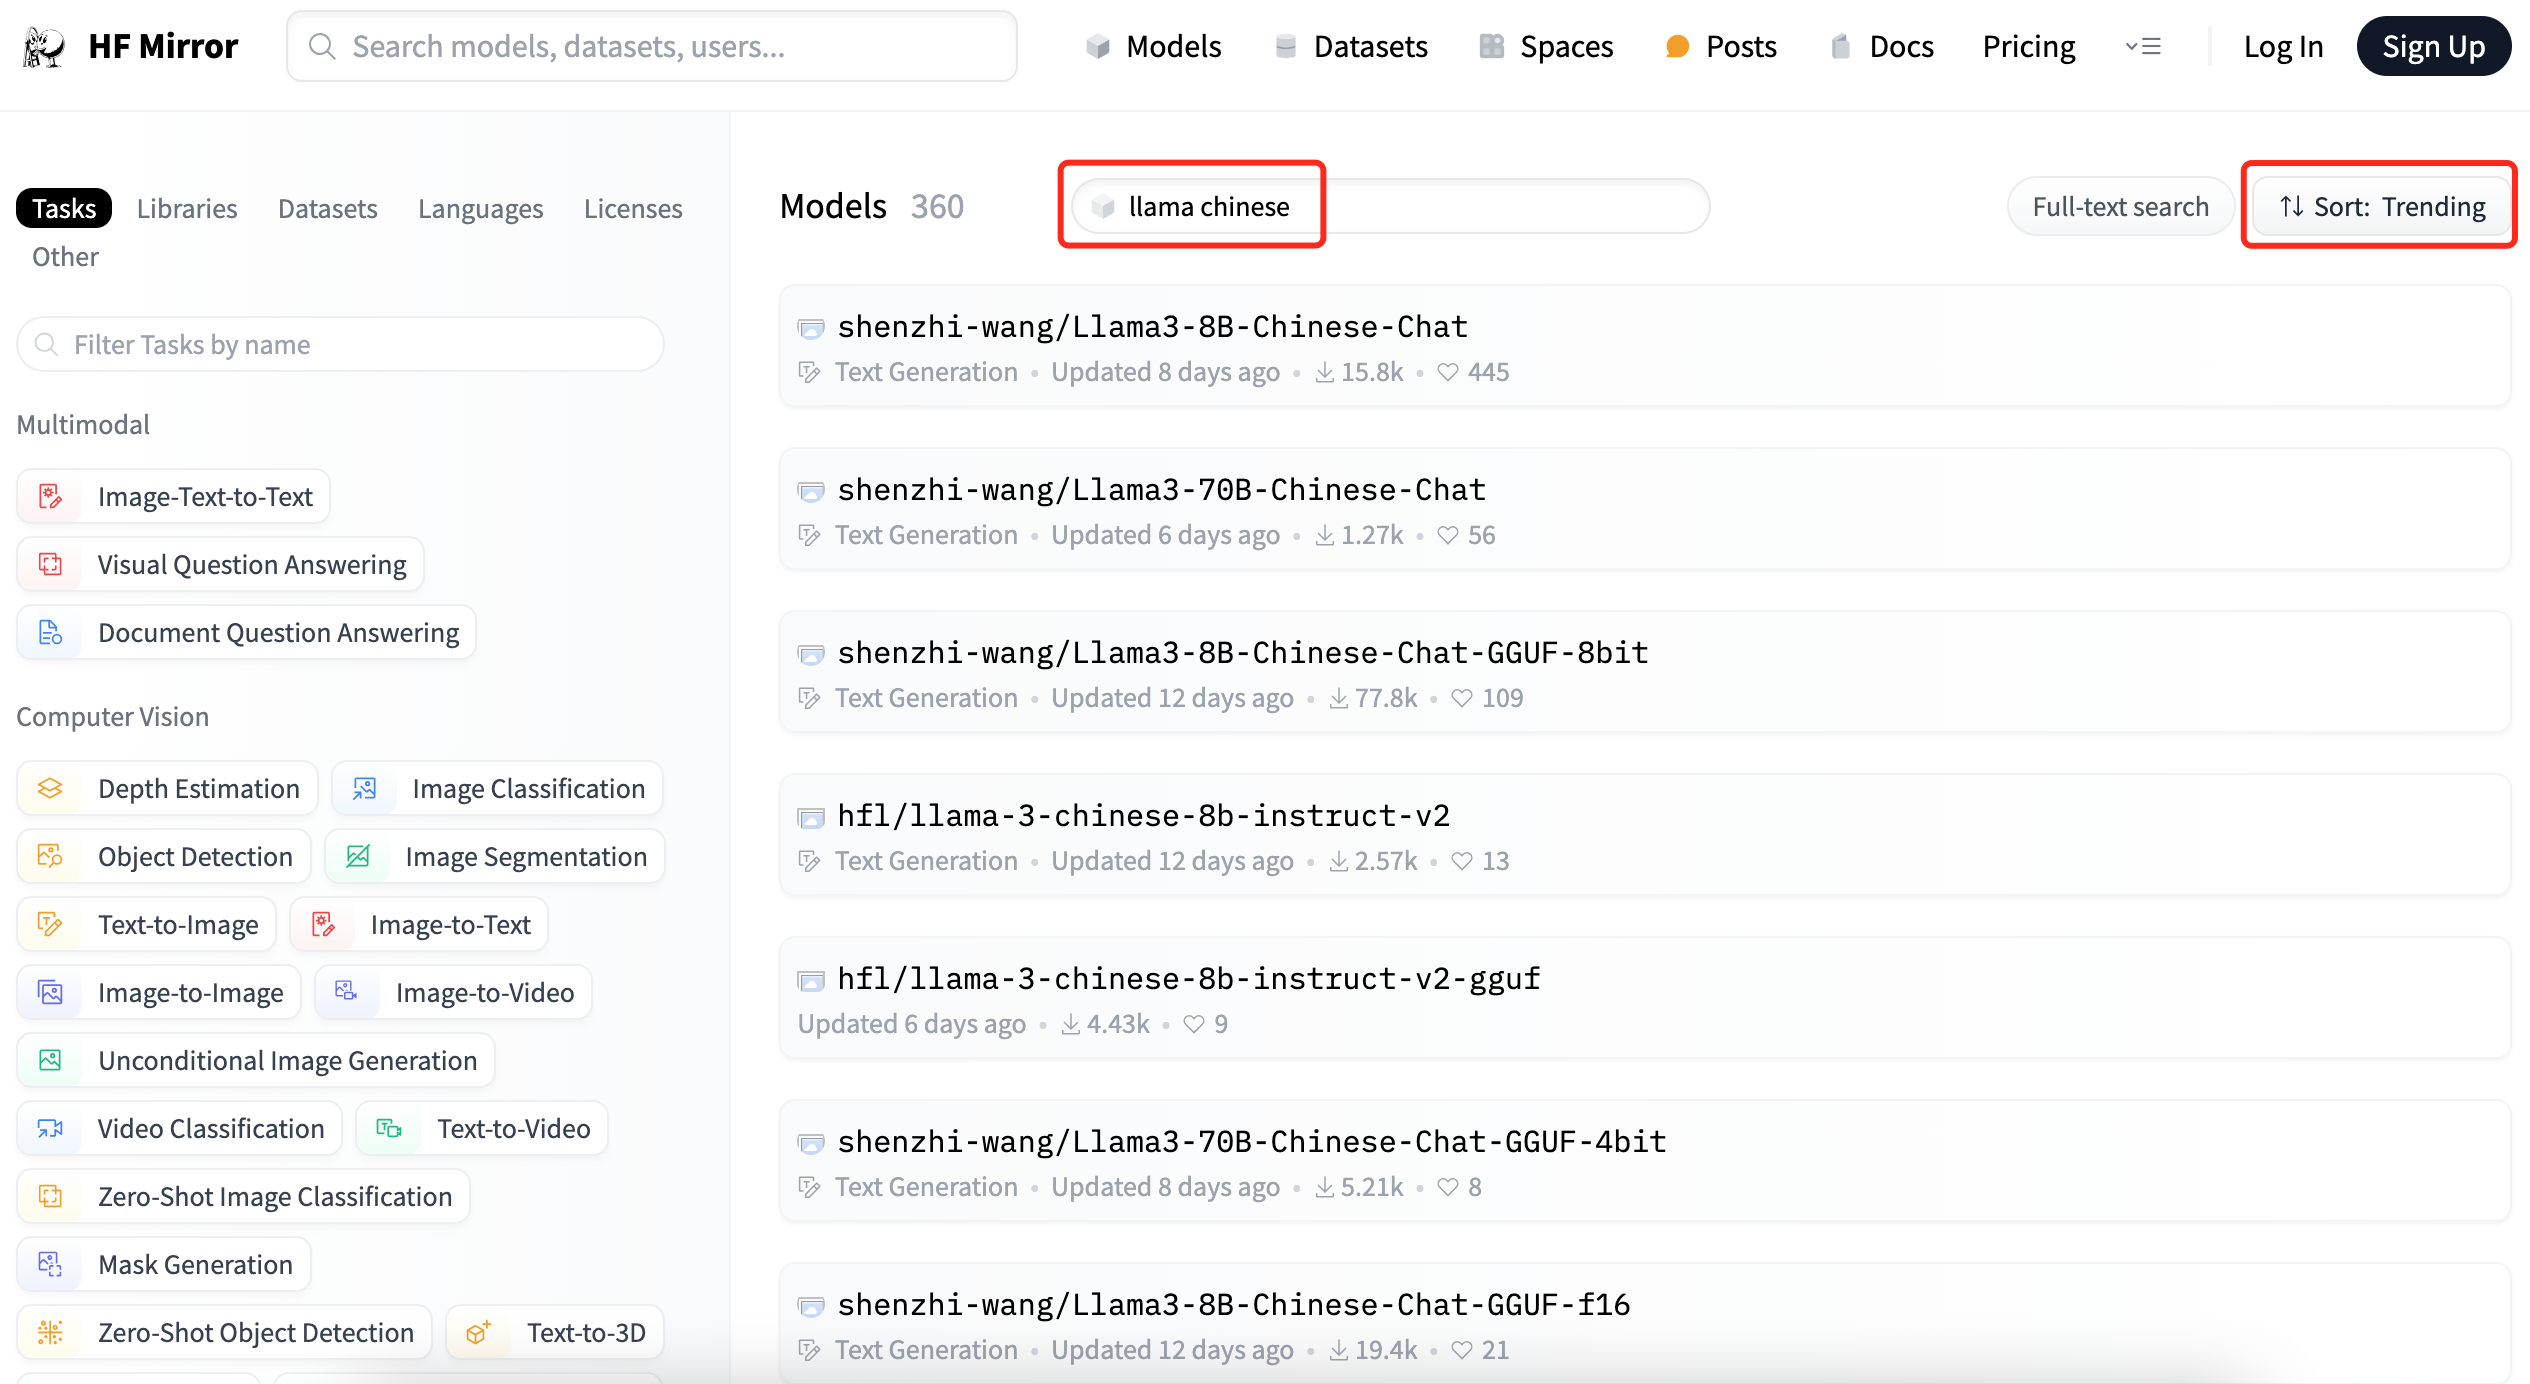Click the HF Mirror logo icon
This screenshot has width=2530, height=1384.
click(48, 46)
